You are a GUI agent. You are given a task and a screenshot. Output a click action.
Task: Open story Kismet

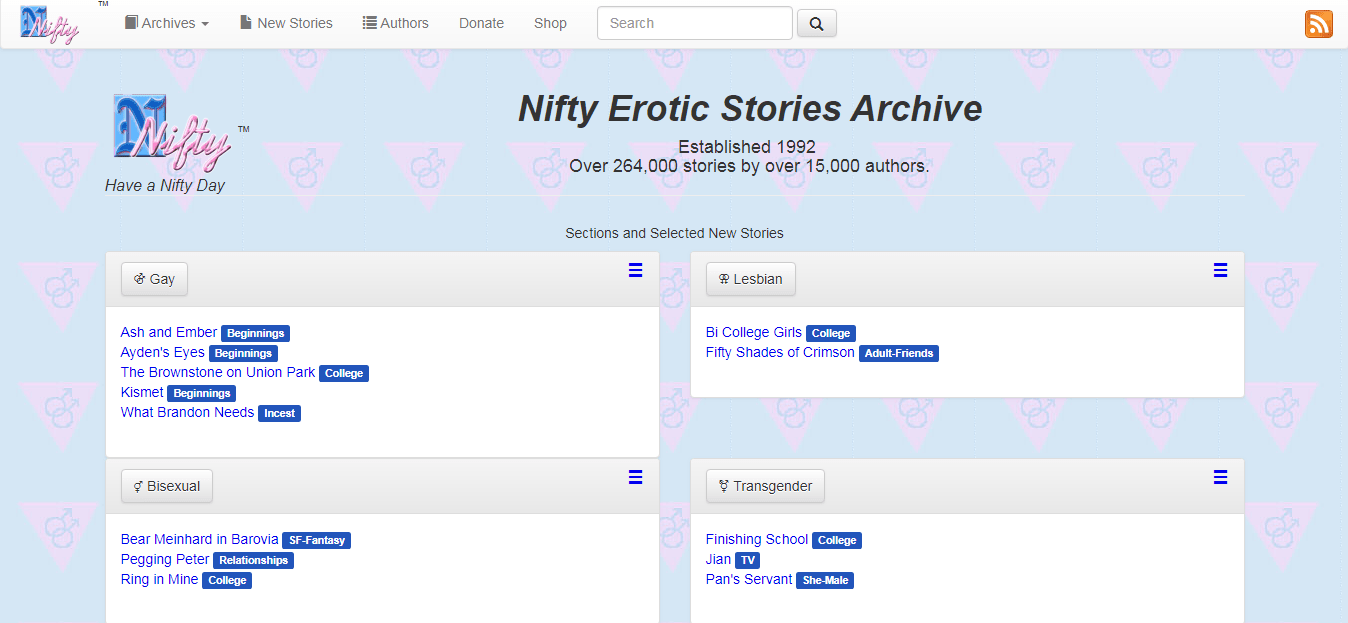tap(142, 392)
